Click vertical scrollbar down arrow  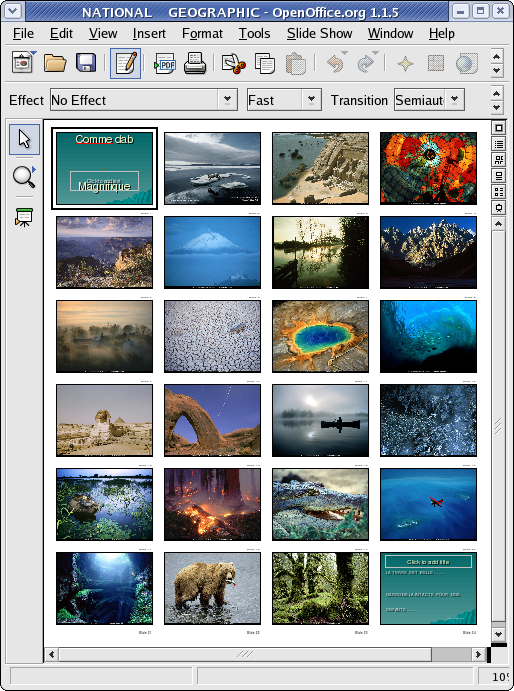pyautogui.click(x=499, y=635)
